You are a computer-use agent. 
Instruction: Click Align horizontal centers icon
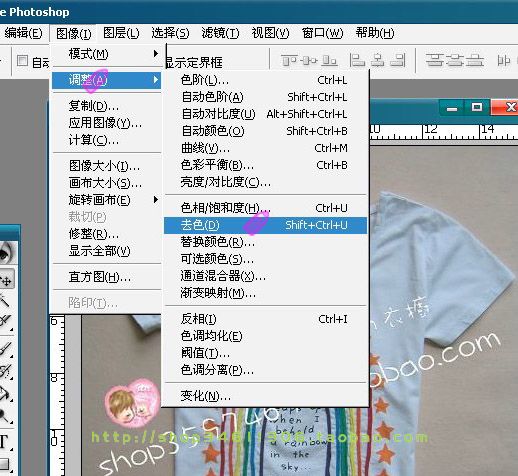click(x=378, y=60)
